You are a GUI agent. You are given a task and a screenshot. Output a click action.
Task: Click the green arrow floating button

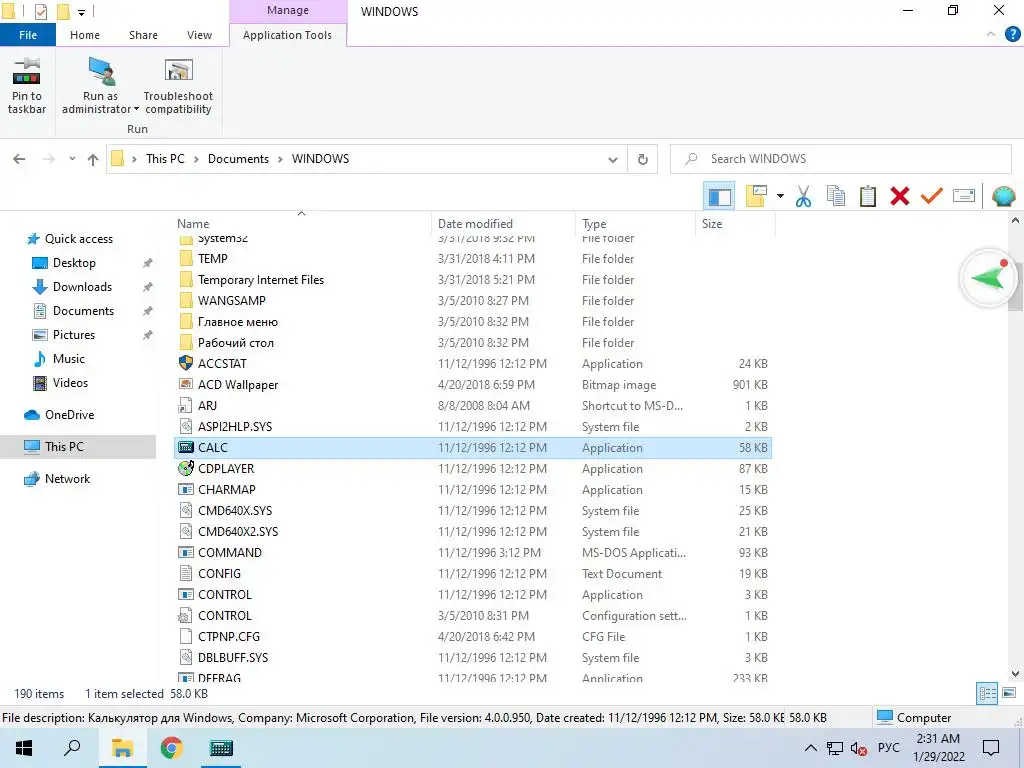click(x=989, y=278)
